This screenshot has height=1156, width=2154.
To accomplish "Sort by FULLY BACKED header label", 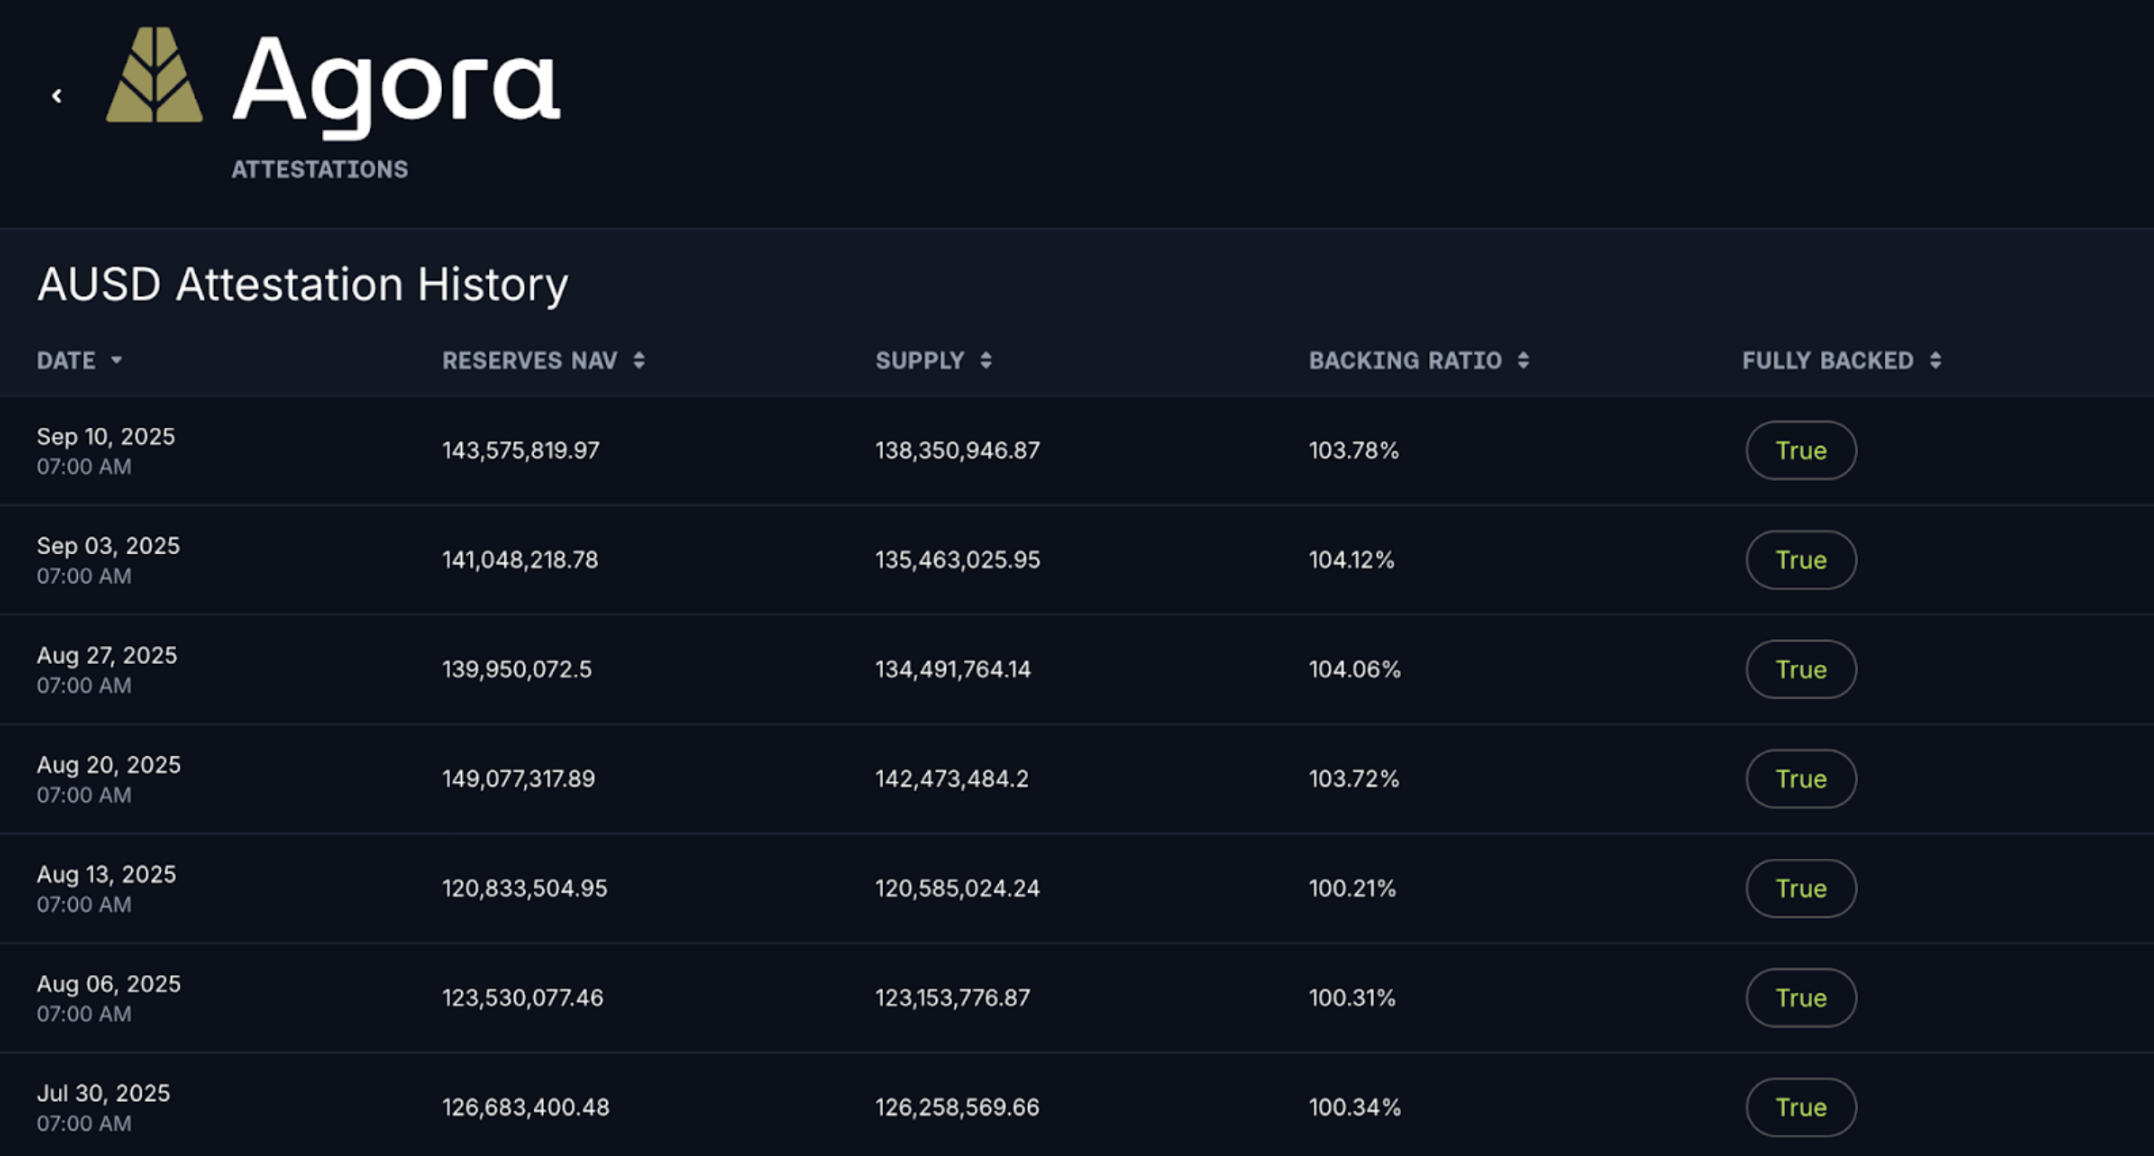I will [1827, 361].
